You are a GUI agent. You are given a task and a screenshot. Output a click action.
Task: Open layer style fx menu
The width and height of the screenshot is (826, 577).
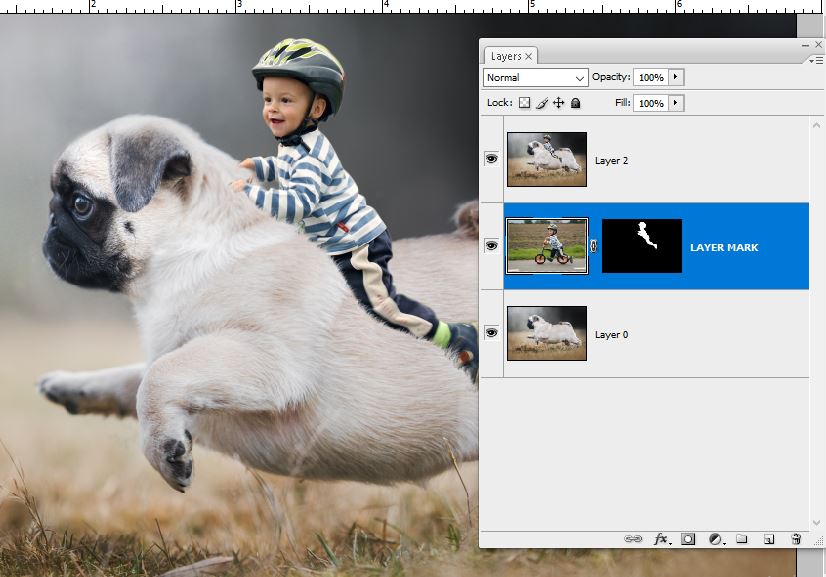(662, 539)
